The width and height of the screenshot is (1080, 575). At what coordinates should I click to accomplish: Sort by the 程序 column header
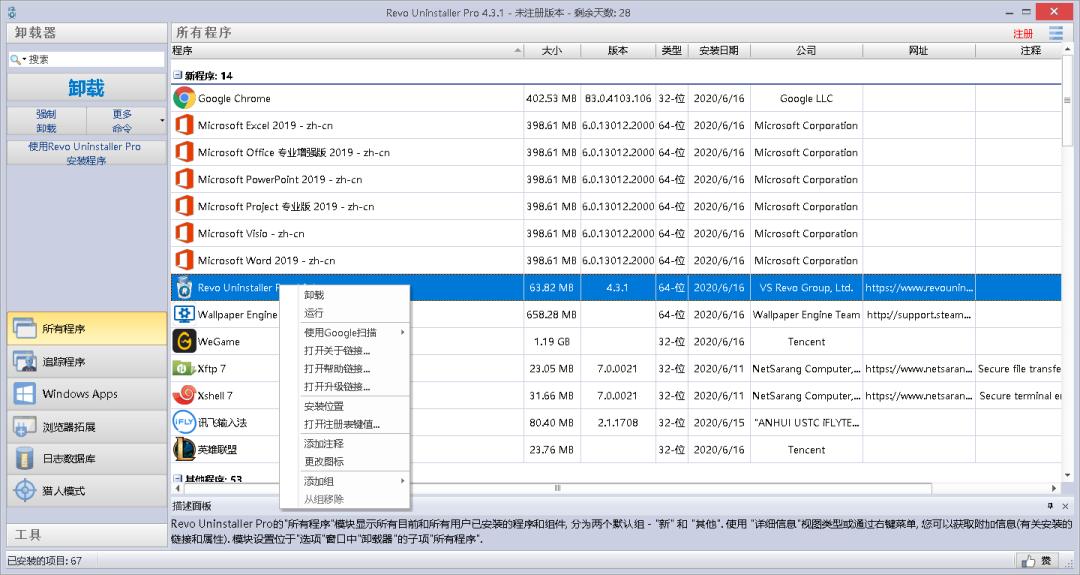click(x=347, y=50)
